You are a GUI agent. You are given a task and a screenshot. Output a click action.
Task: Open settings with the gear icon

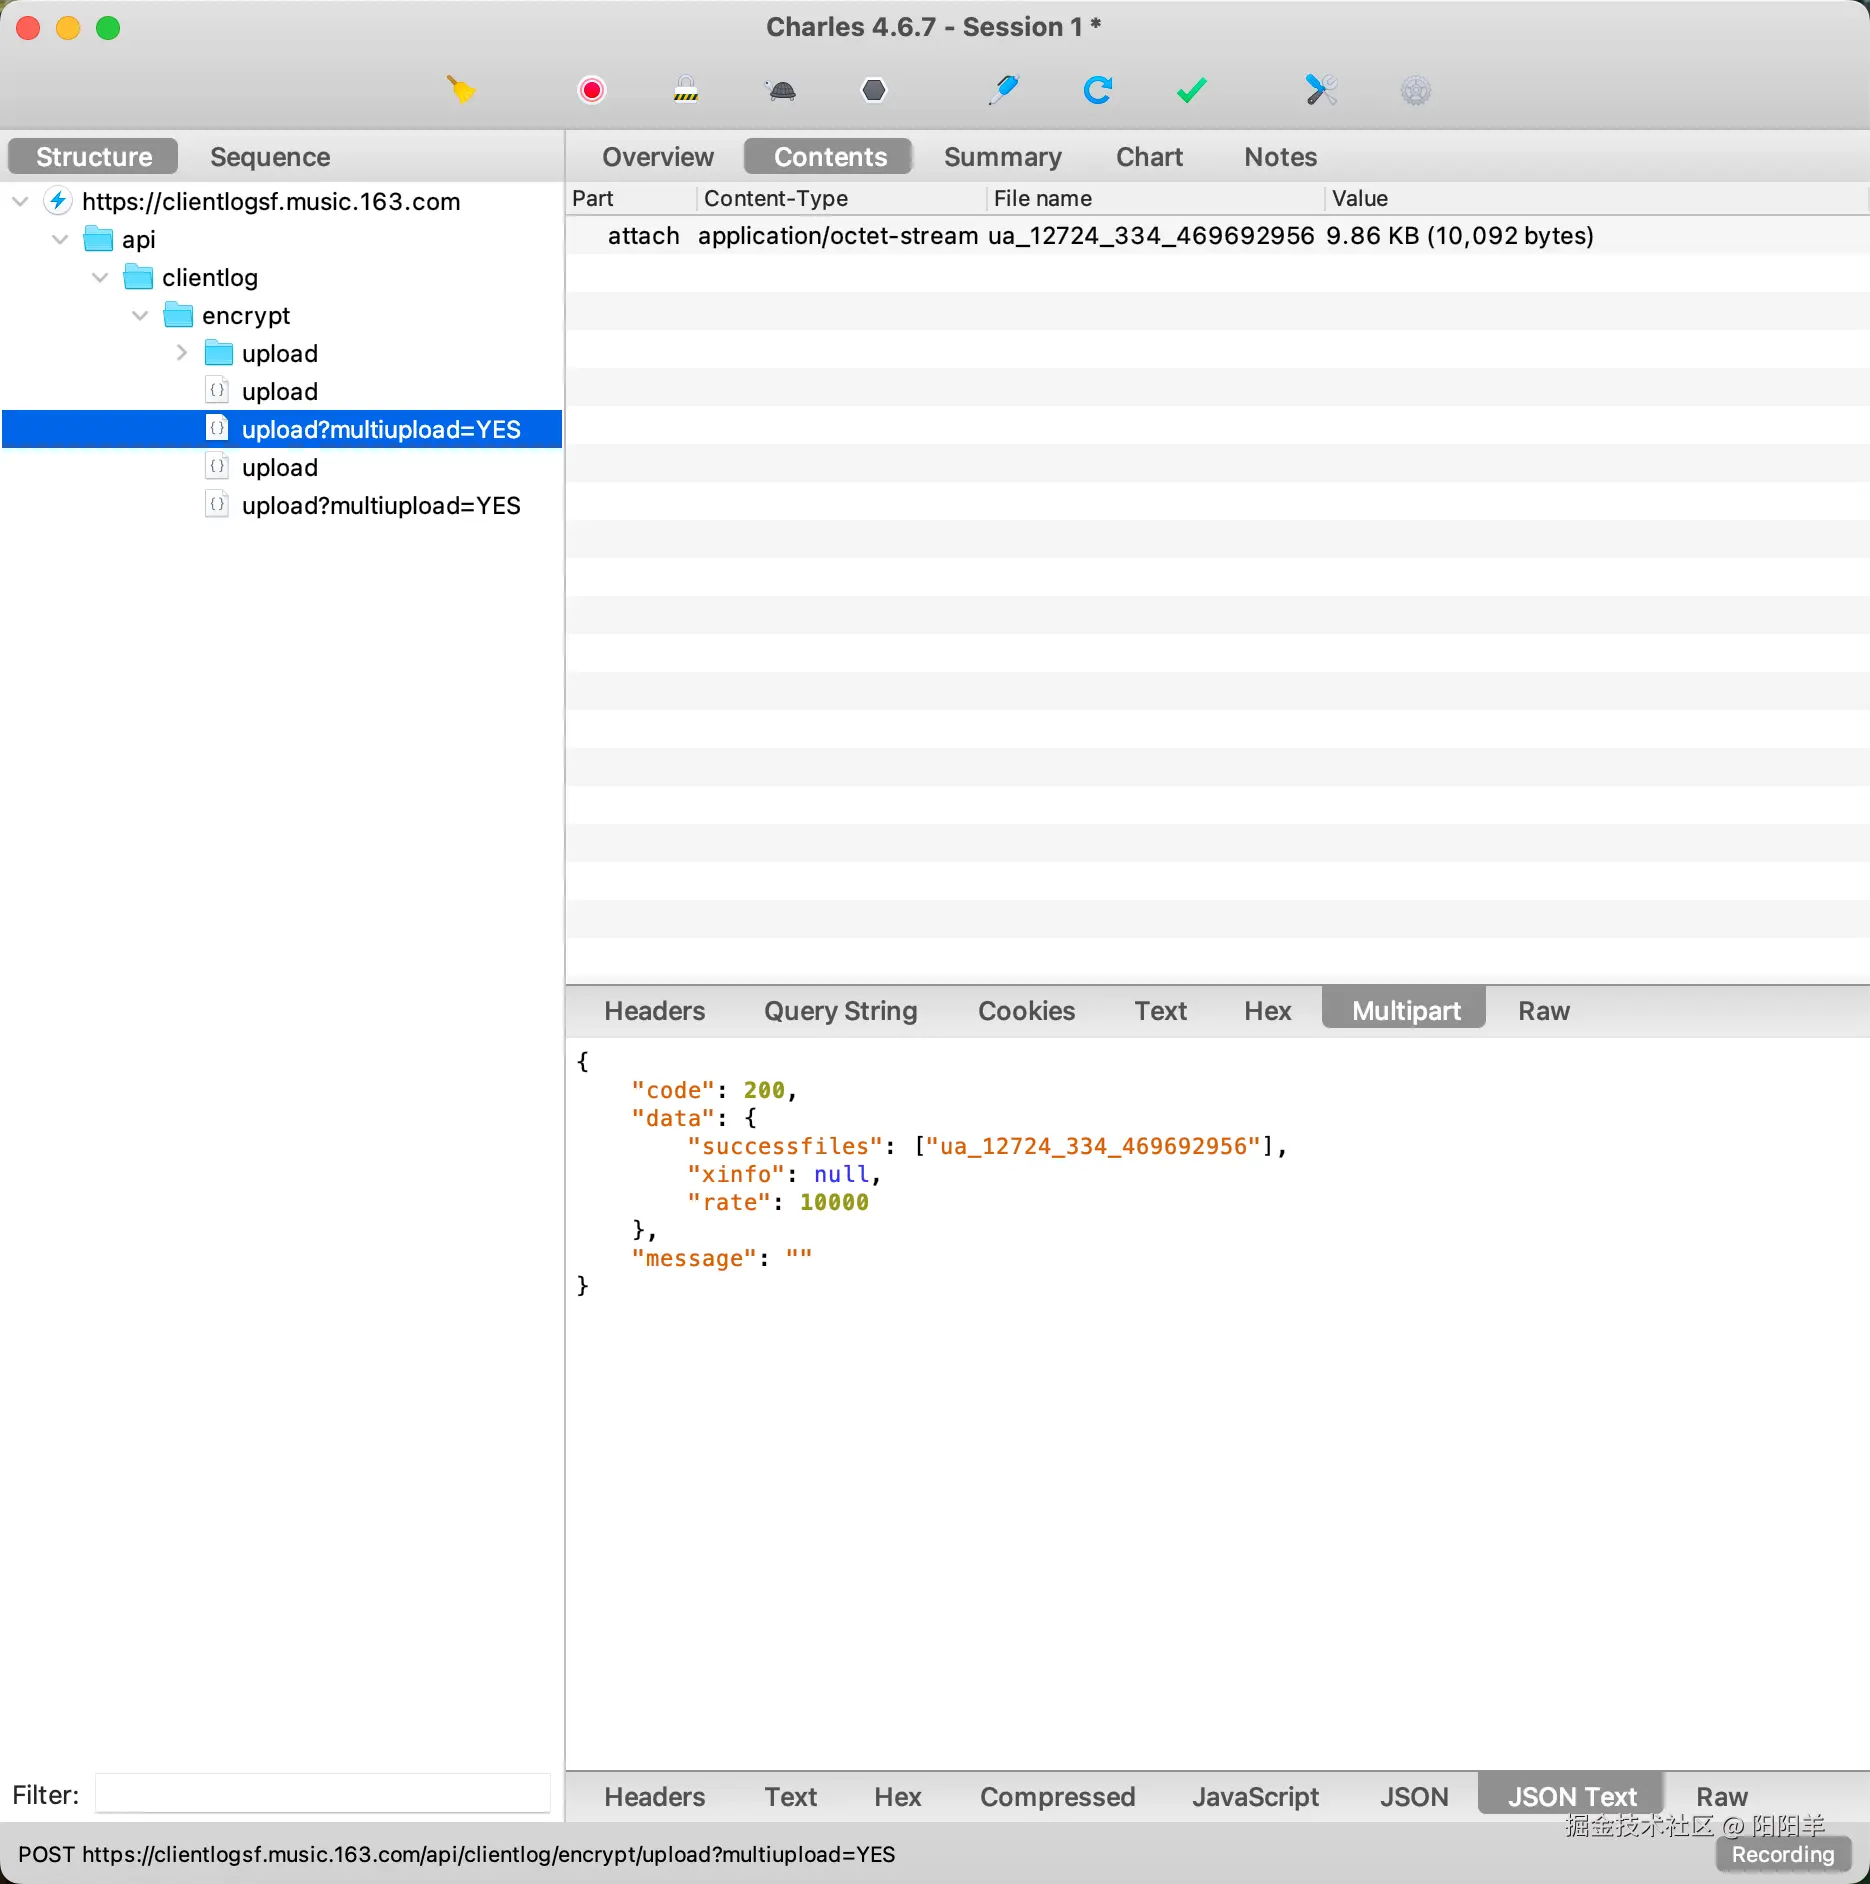pos(1416,90)
